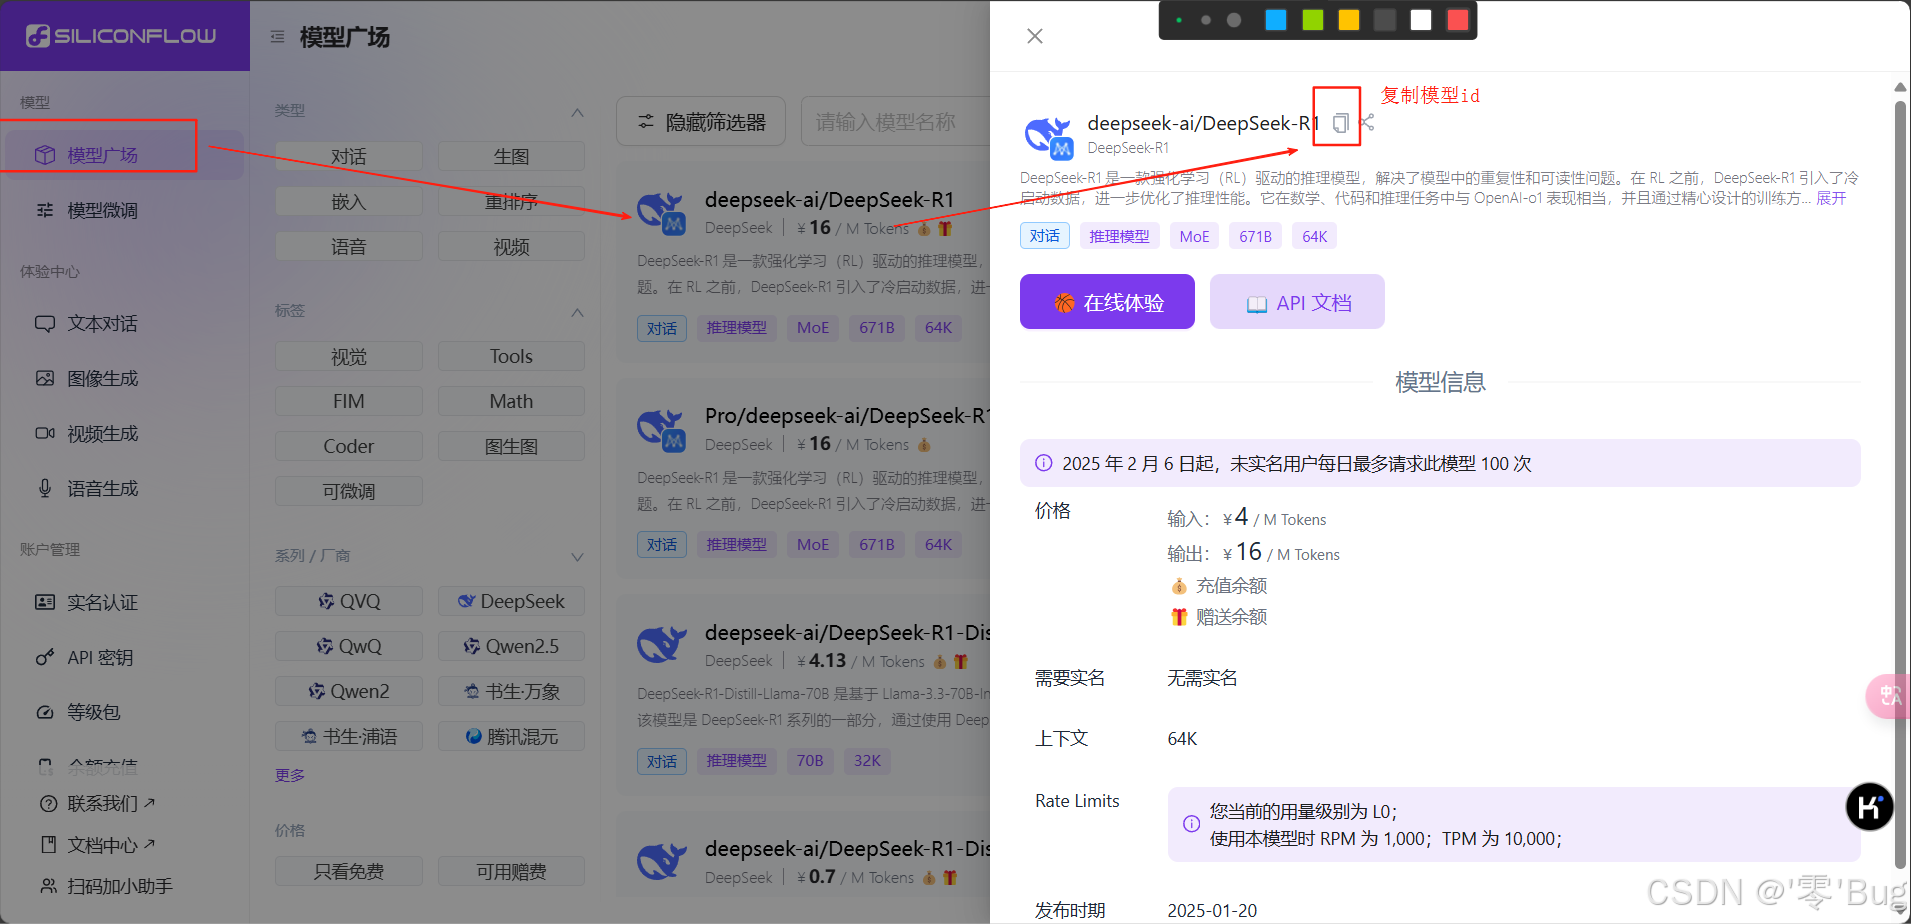
Task: Click the share icon next to model name
Action: coord(1367,123)
